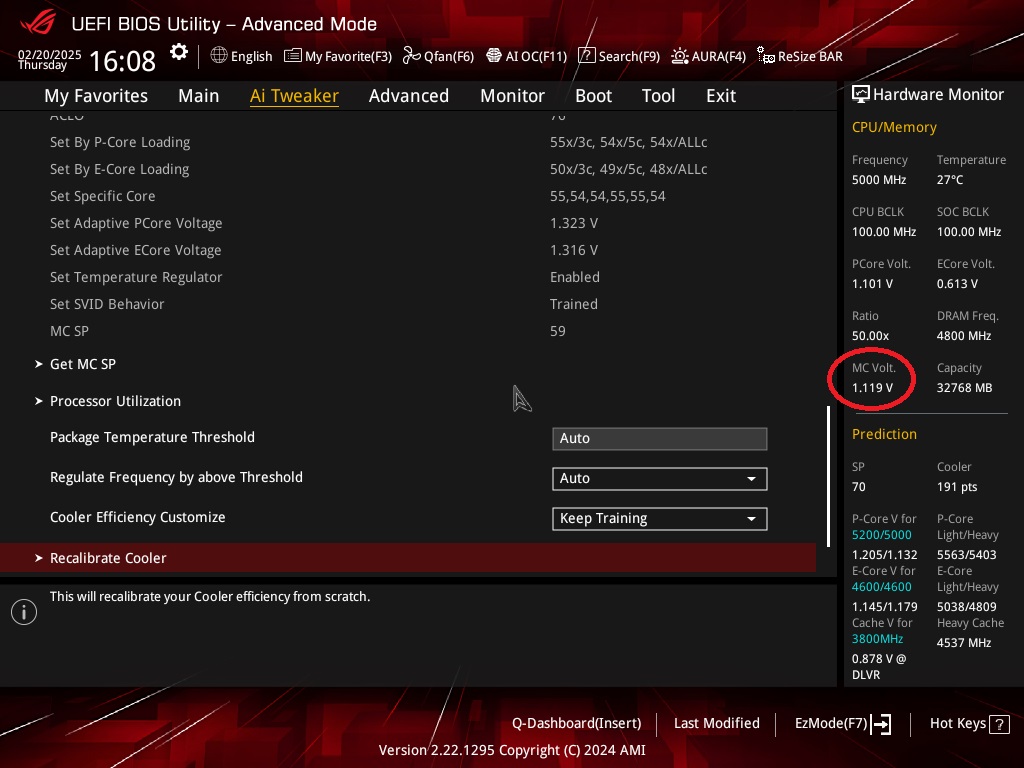This screenshot has height=768, width=1024.
Task: Open settings via the gear icon
Action: click(x=179, y=52)
